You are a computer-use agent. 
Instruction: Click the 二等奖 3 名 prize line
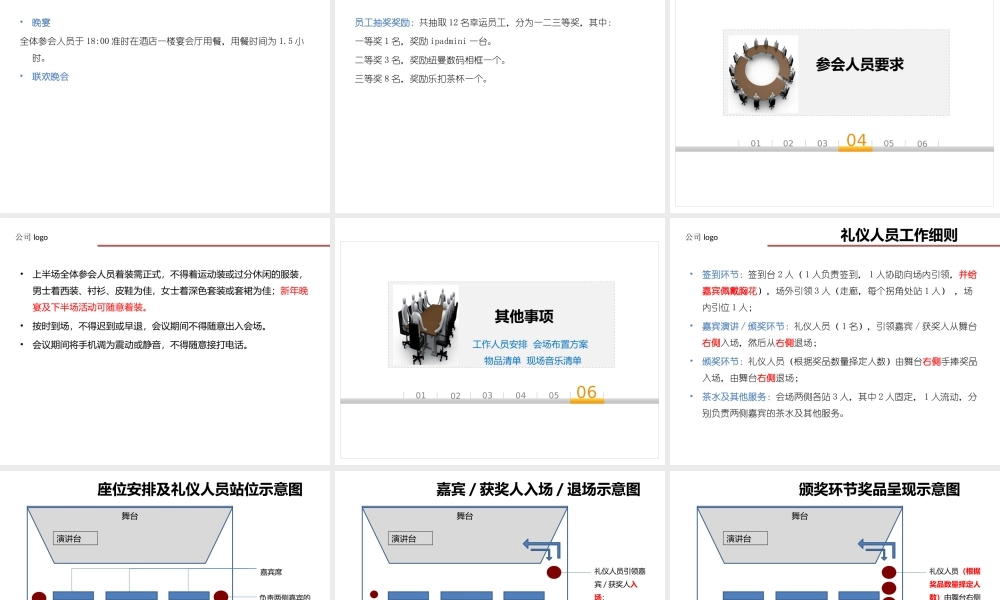tap(431, 61)
